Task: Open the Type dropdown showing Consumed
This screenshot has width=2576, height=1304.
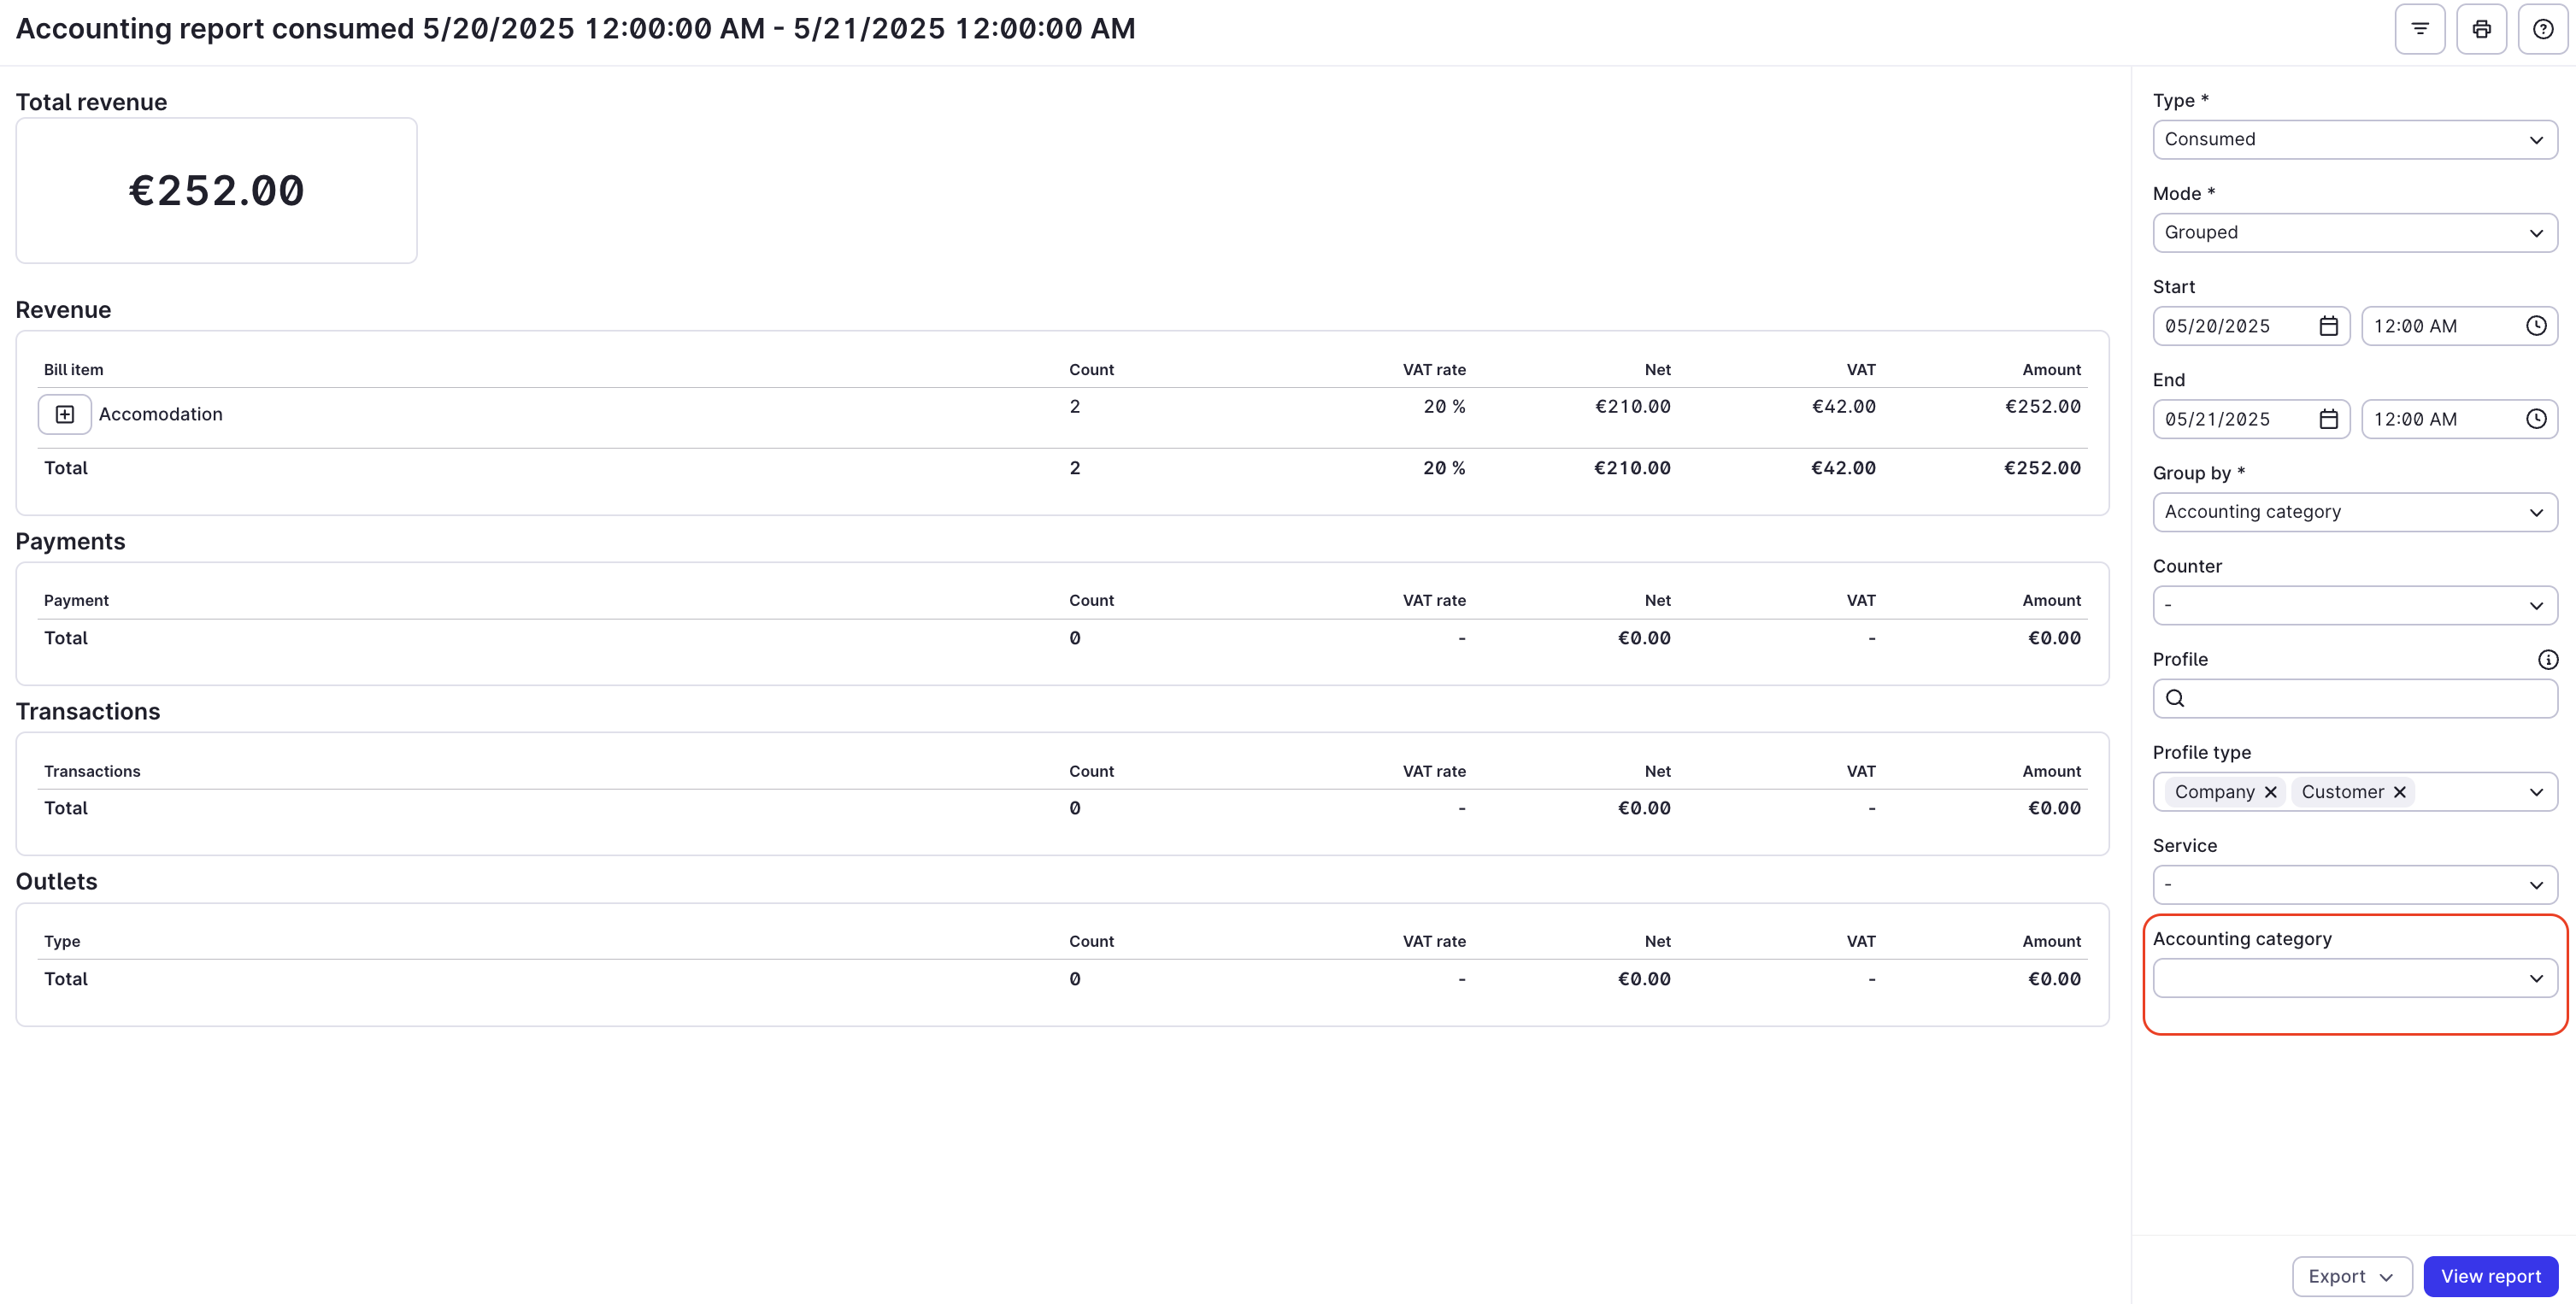Action: click(x=2354, y=140)
